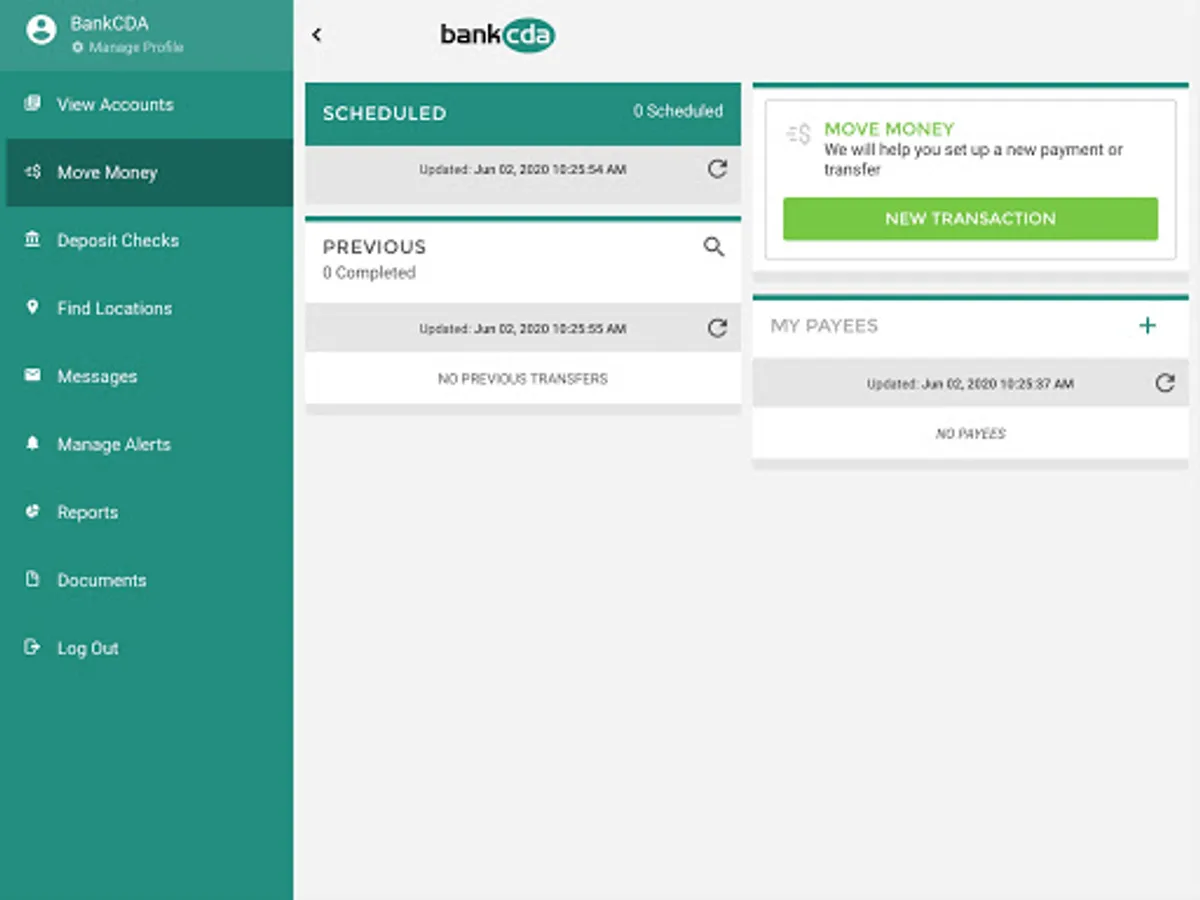Click the Find Locations pin icon
Screen dimensions: 1200x900
click(x=33, y=307)
